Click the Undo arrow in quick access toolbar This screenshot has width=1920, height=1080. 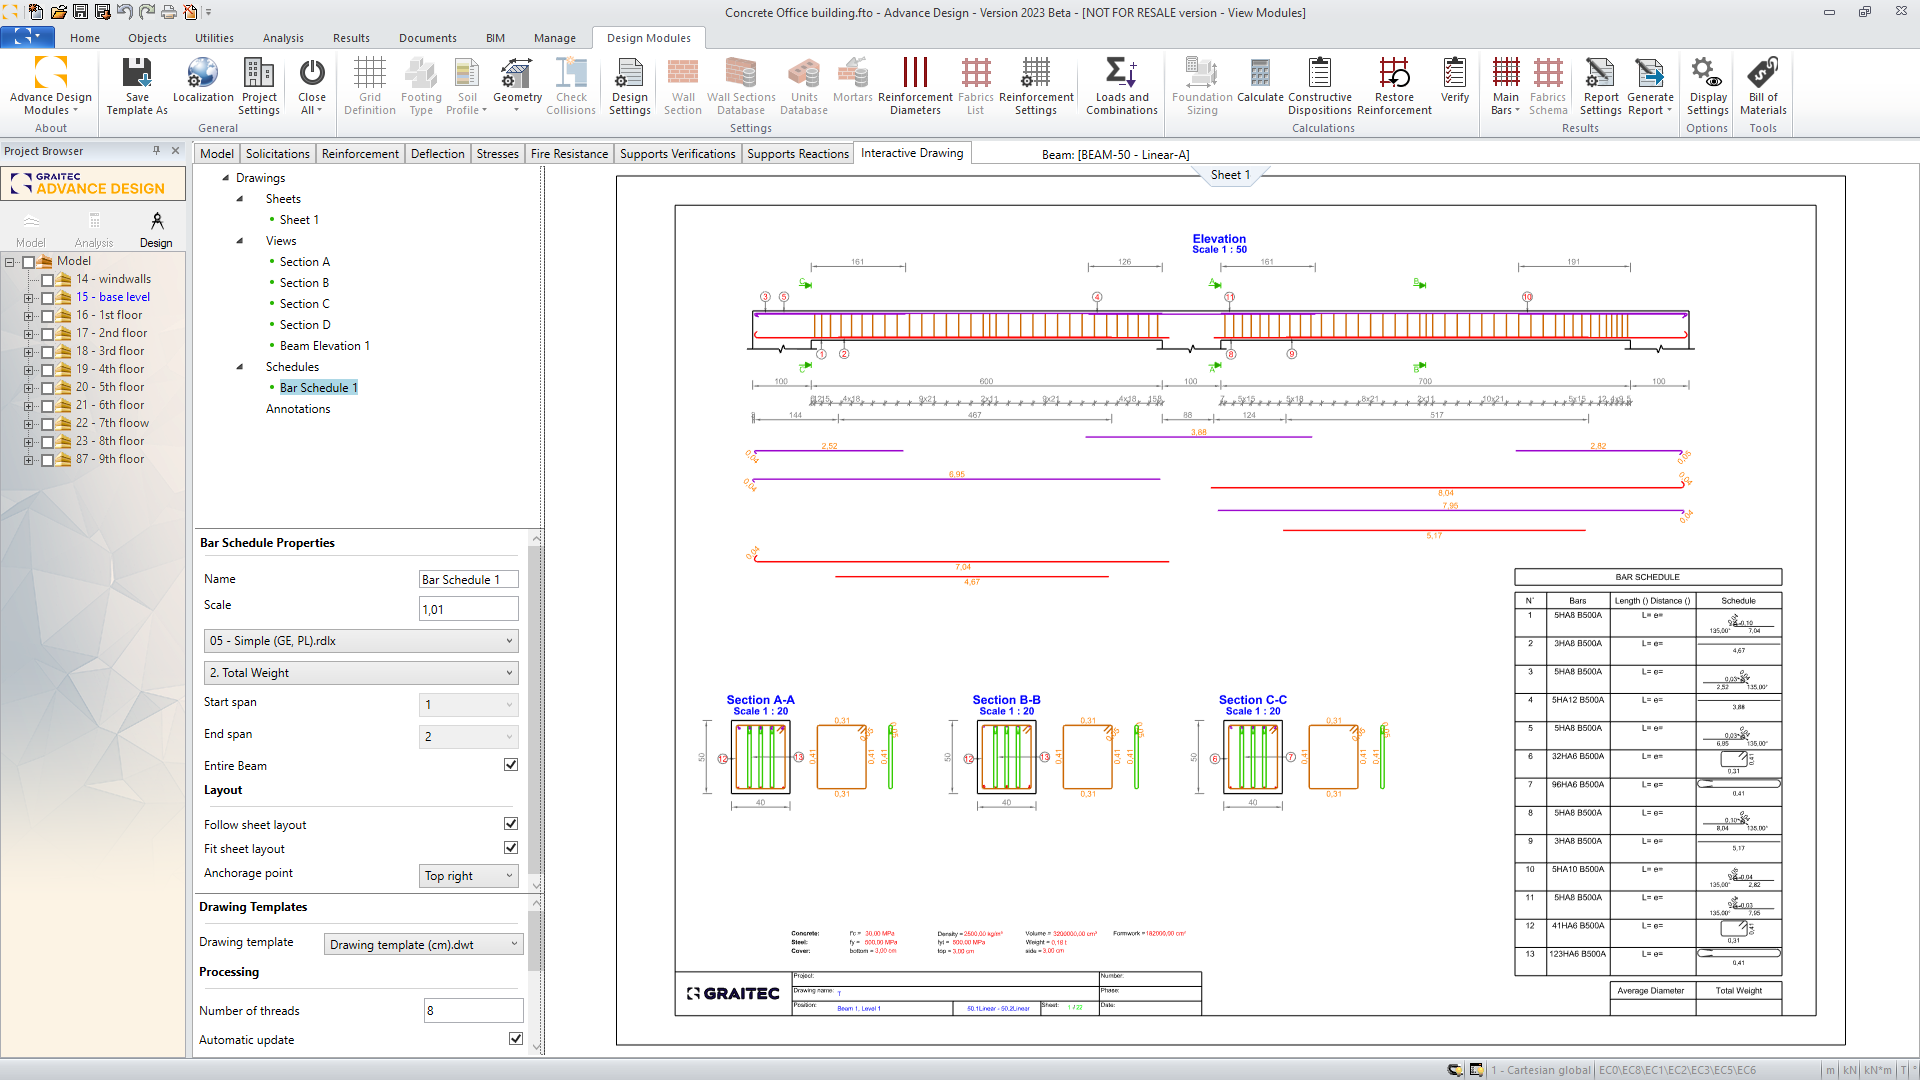(125, 12)
